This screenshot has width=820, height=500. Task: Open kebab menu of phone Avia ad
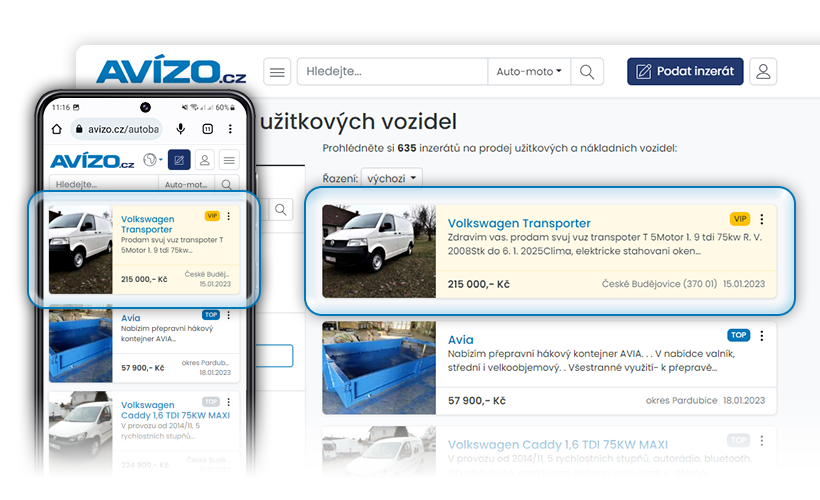coord(229,315)
